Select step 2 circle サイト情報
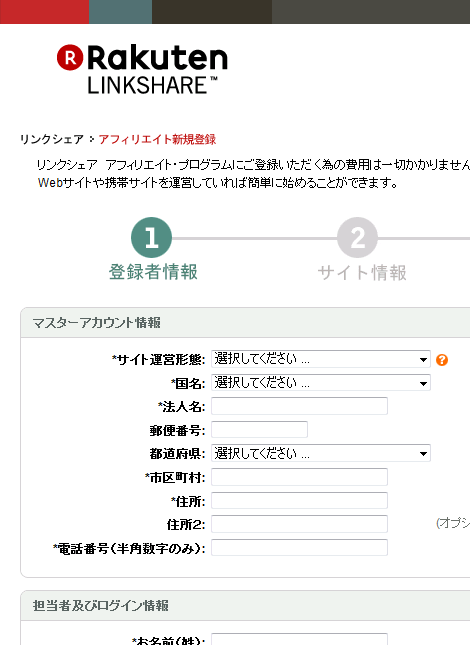Screen dimensions: 470x645 coord(357,237)
